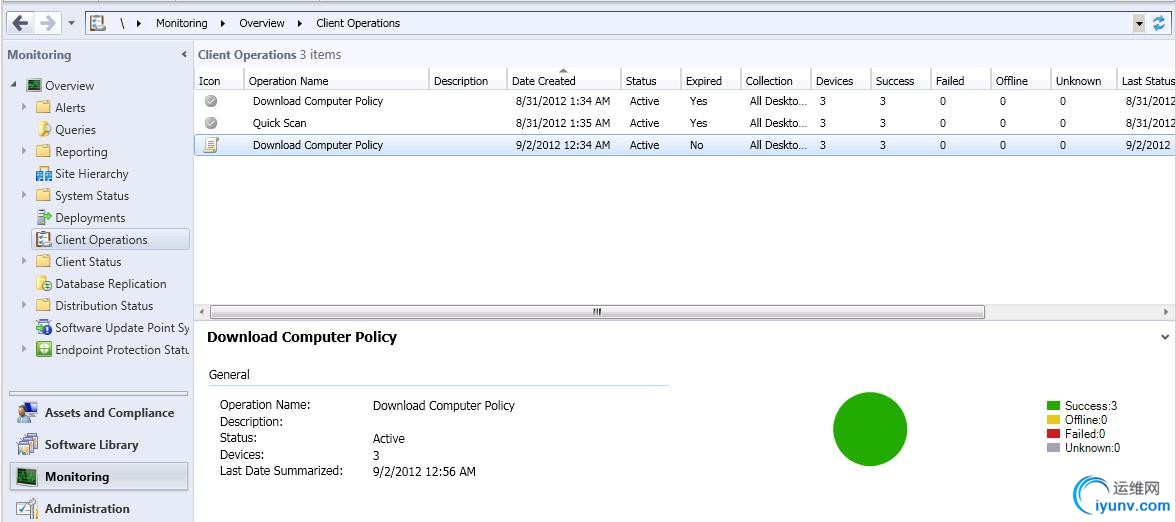Click the Monitoring breadcrumb link
This screenshot has width=1176, height=522.
click(x=182, y=23)
